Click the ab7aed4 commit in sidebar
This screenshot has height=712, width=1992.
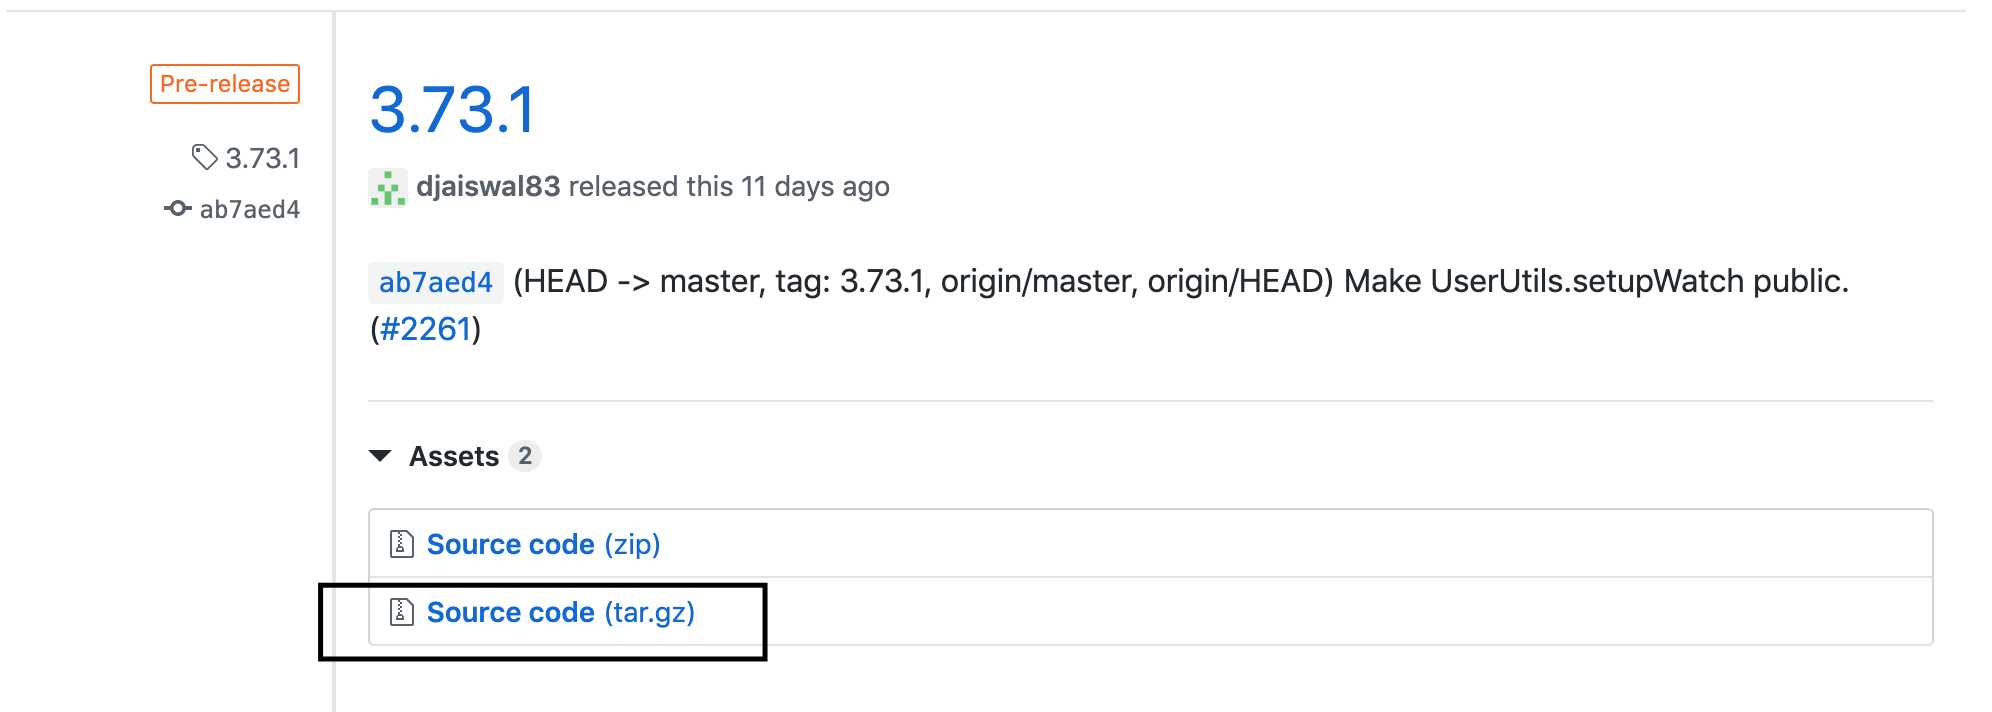point(250,209)
